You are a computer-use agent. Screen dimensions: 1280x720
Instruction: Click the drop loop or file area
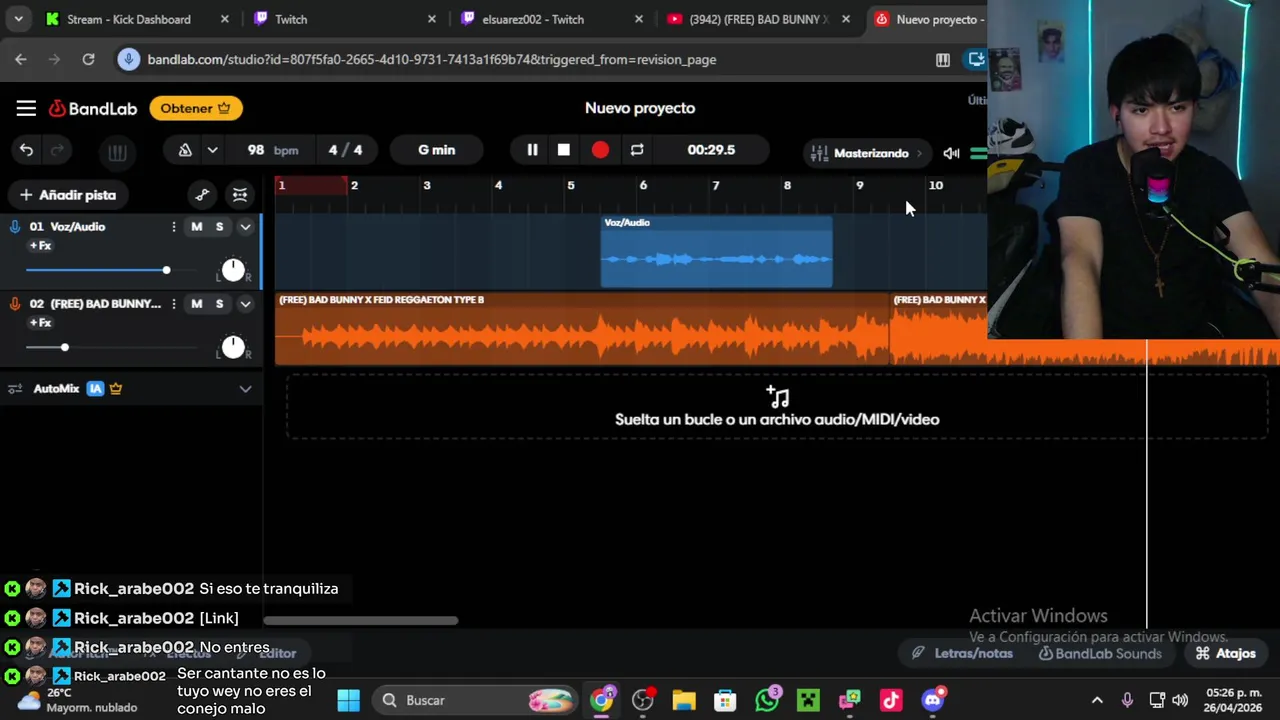click(x=777, y=407)
